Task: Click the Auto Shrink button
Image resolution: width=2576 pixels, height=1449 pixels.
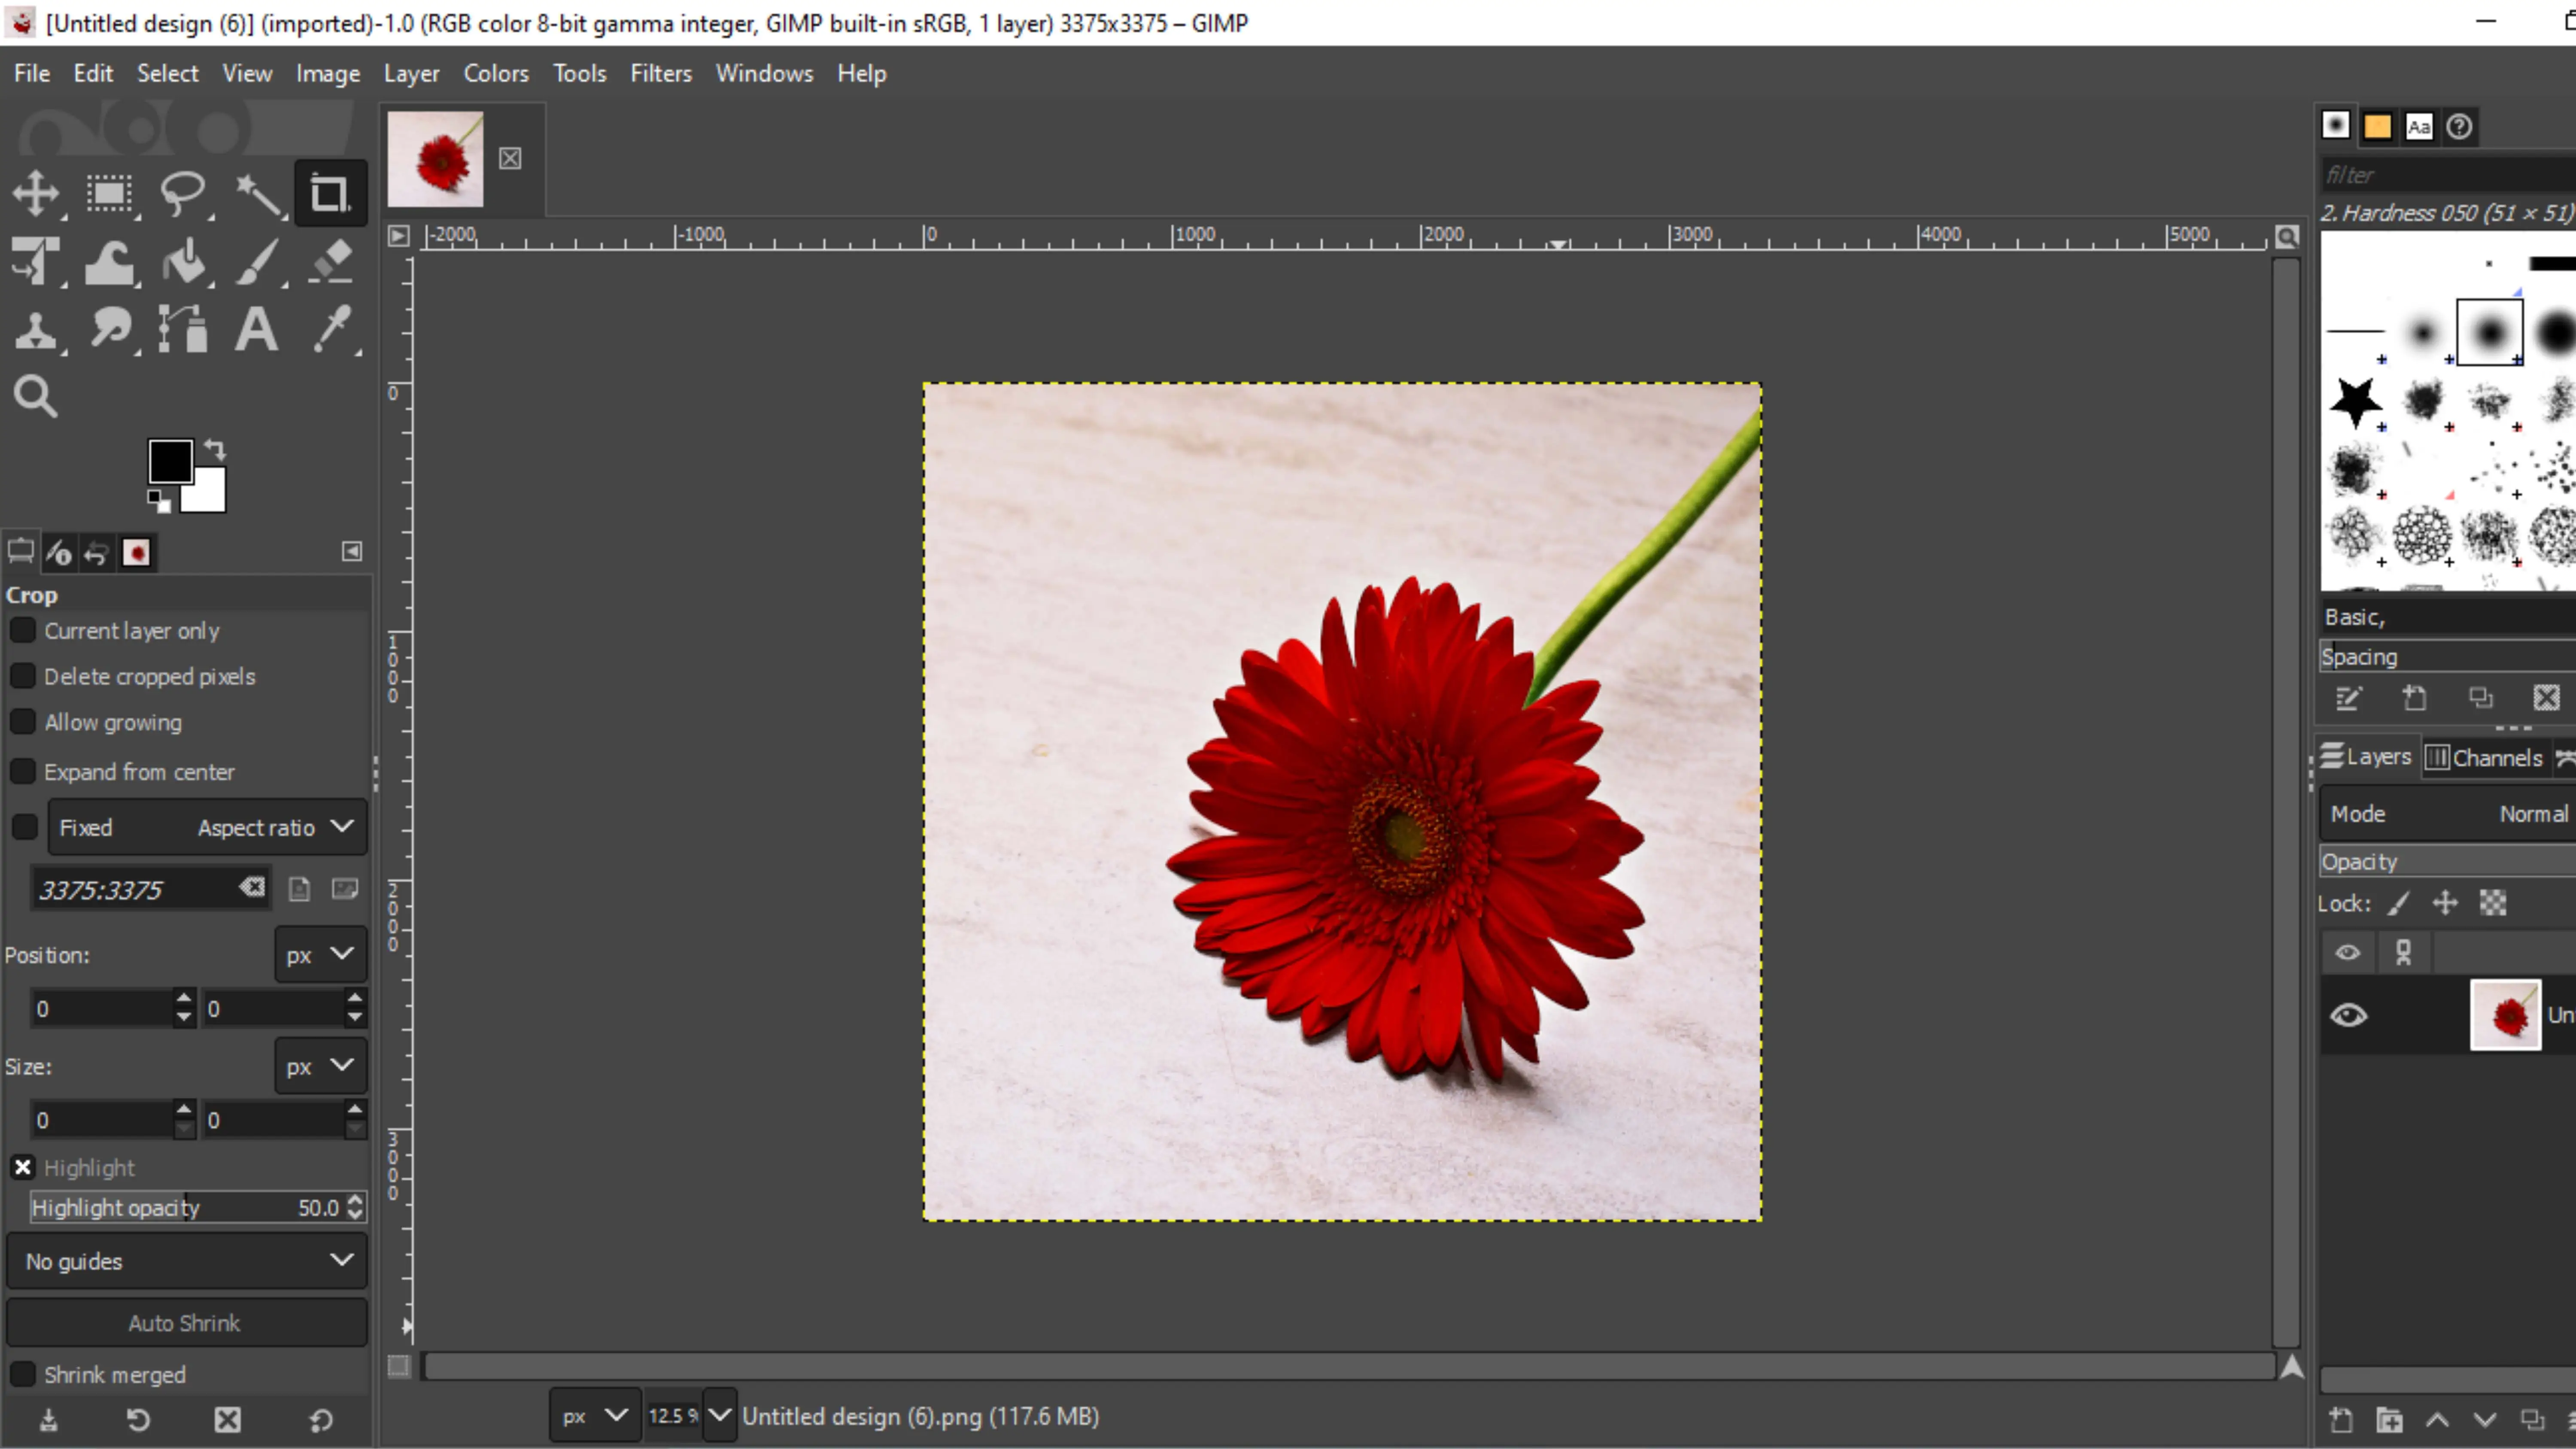Action: coord(187,1323)
